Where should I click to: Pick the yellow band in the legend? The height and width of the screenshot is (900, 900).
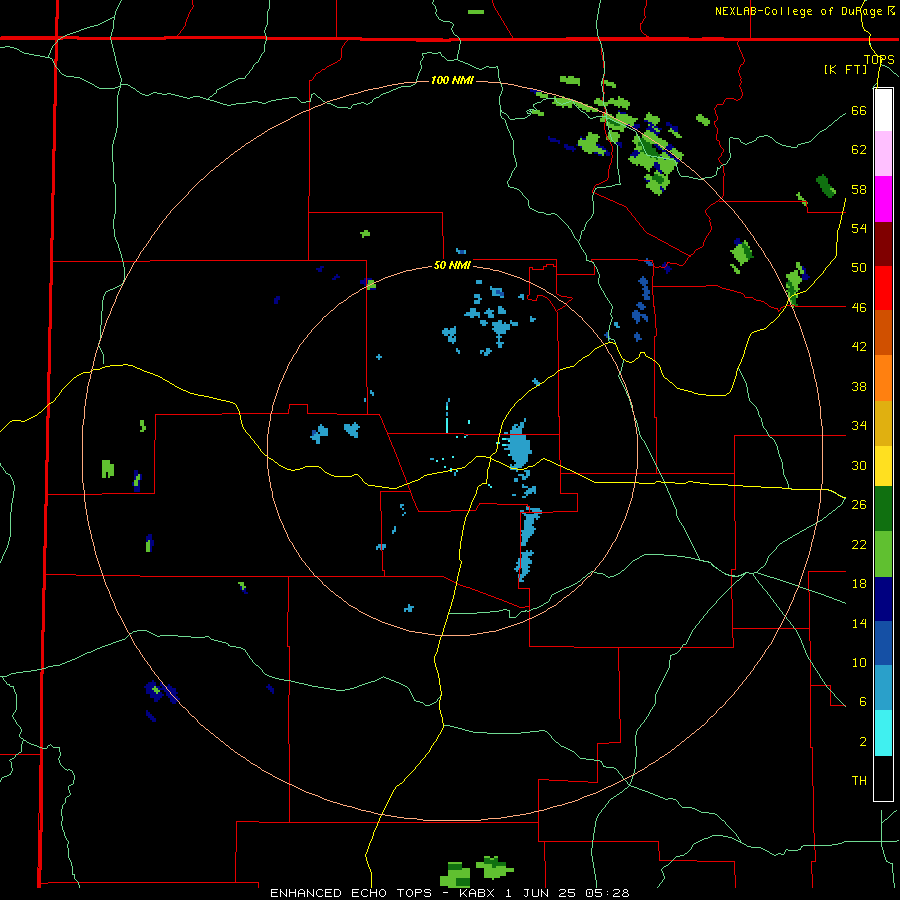(x=883, y=465)
